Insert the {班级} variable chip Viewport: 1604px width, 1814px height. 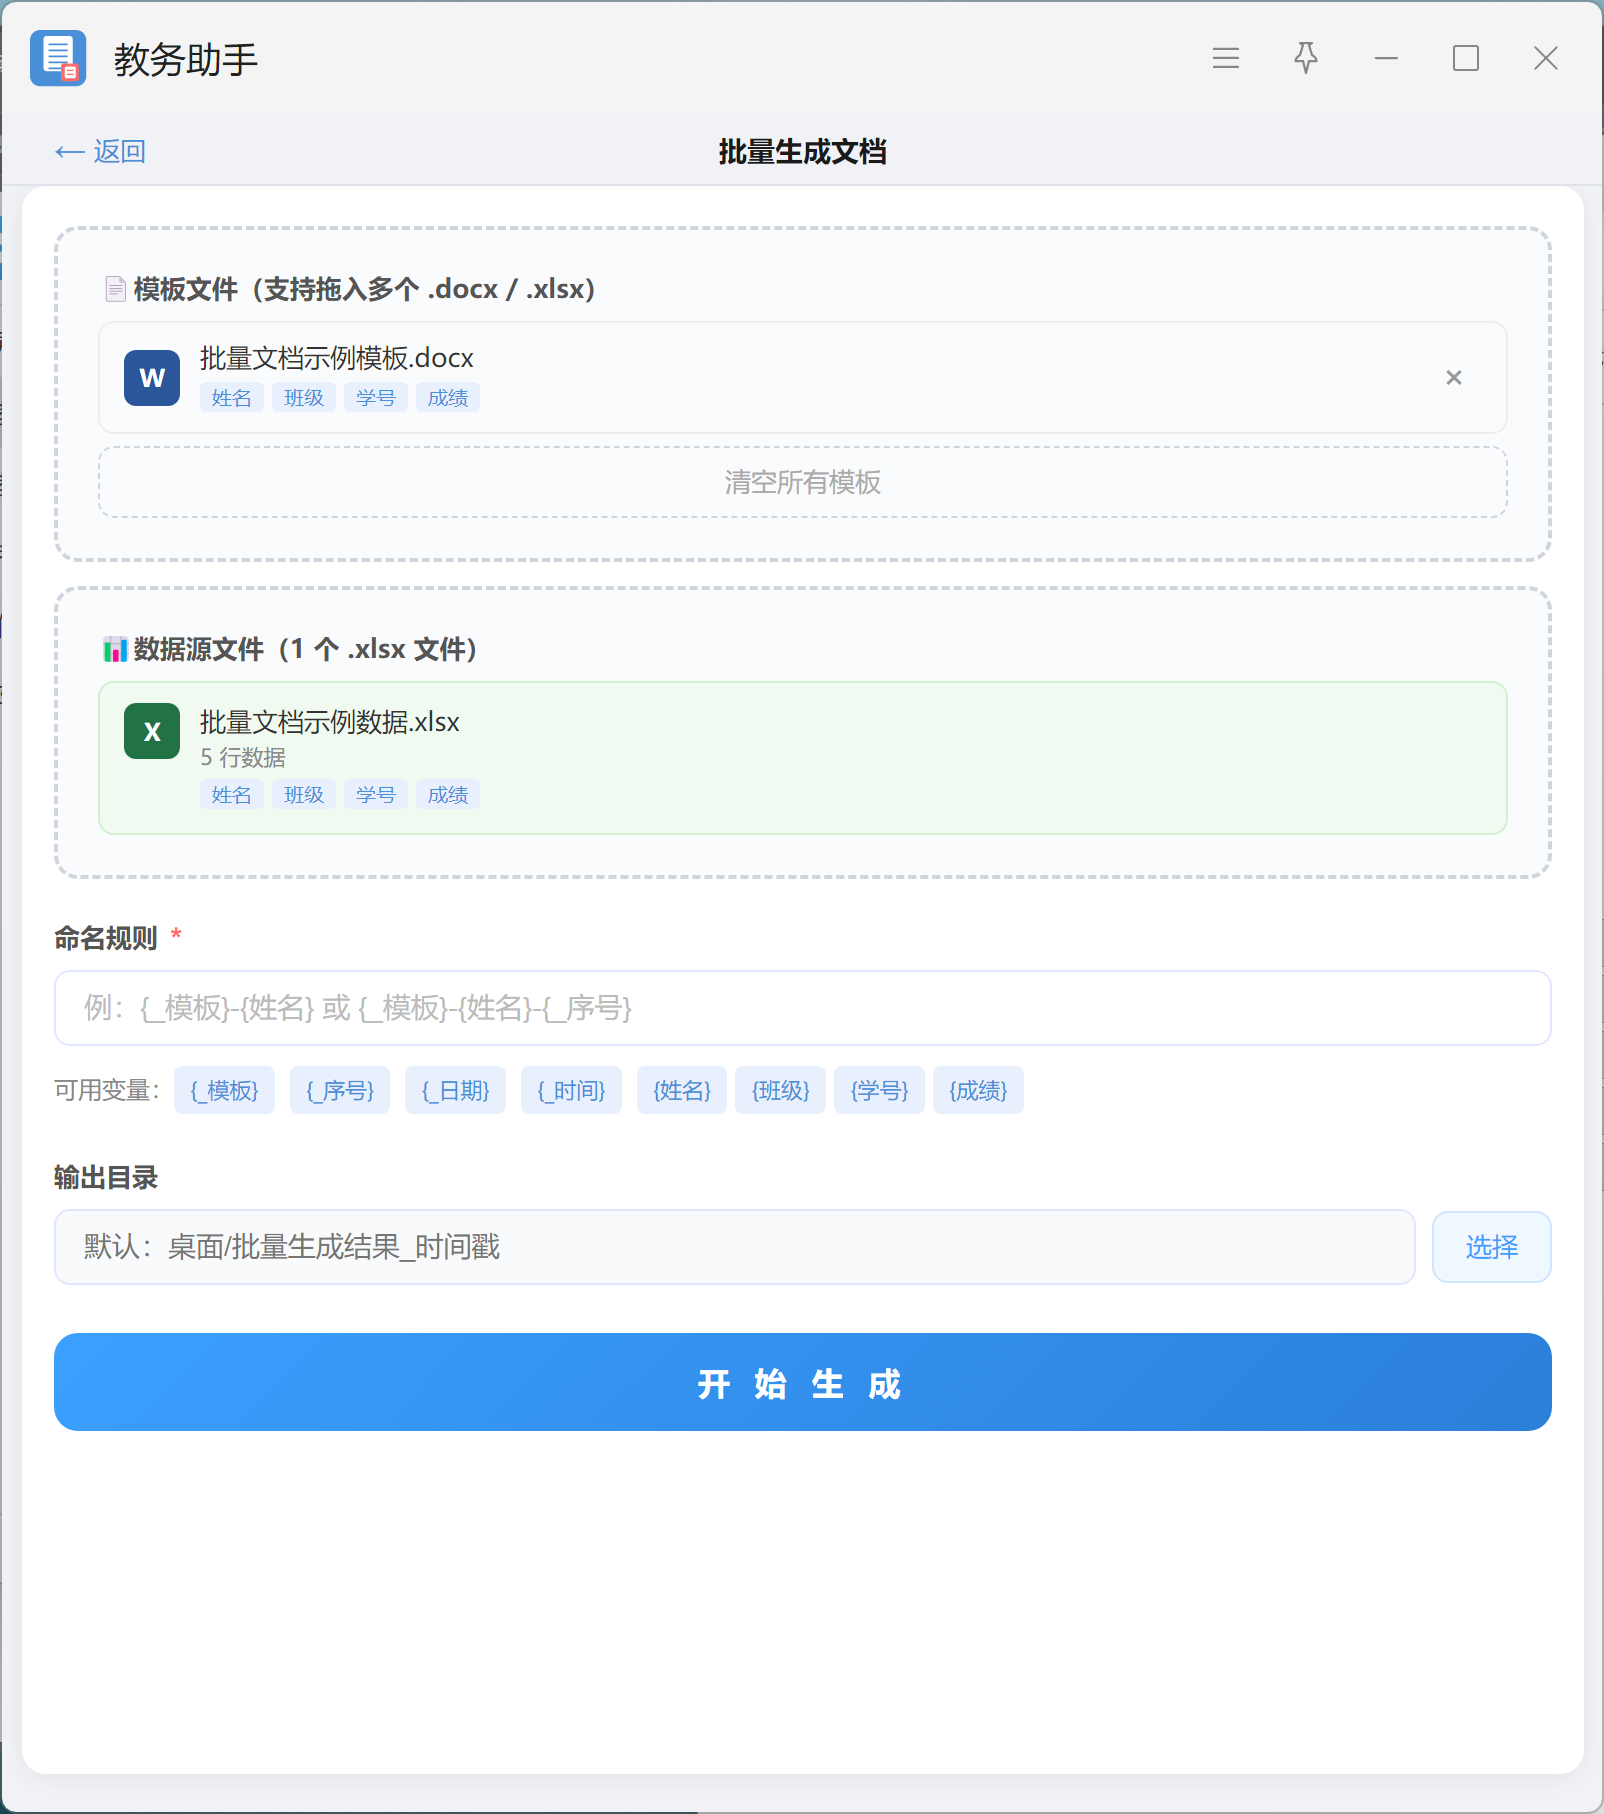(x=780, y=1090)
